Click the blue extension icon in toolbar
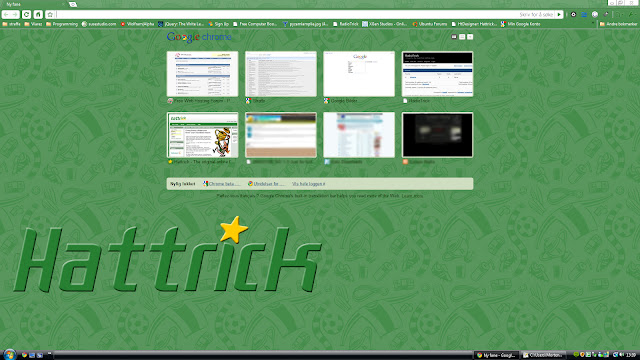 [x=584, y=15]
